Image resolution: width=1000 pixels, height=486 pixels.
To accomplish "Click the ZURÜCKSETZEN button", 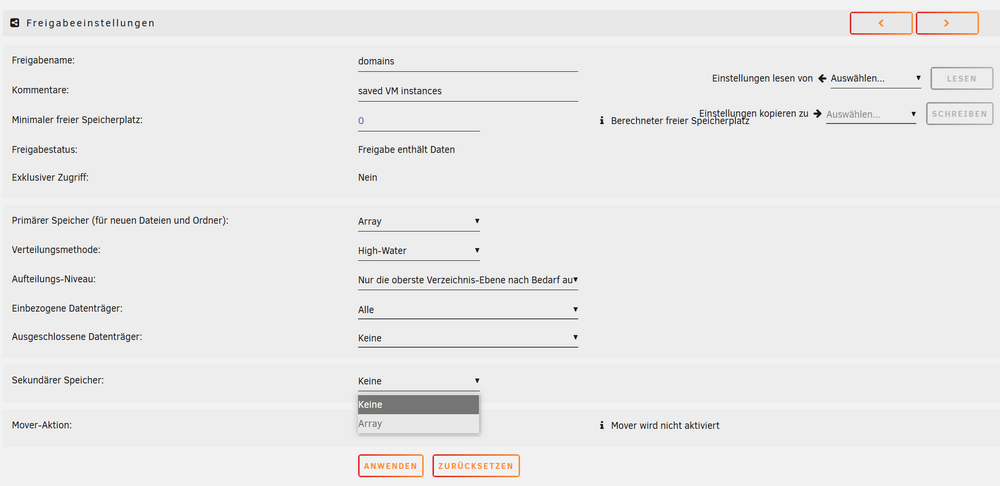I will tap(476, 466).
